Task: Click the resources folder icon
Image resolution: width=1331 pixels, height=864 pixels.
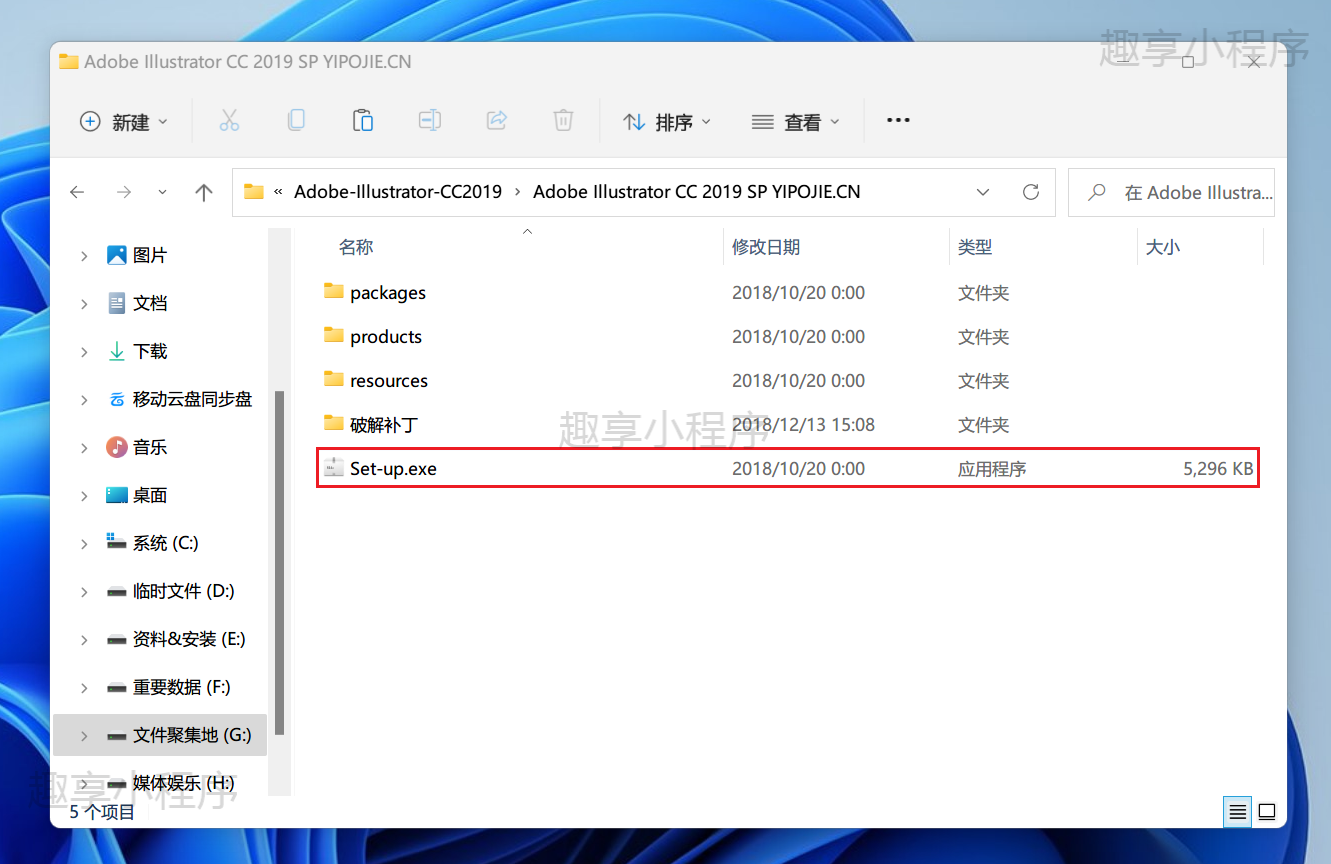Action: coord(334,379)
